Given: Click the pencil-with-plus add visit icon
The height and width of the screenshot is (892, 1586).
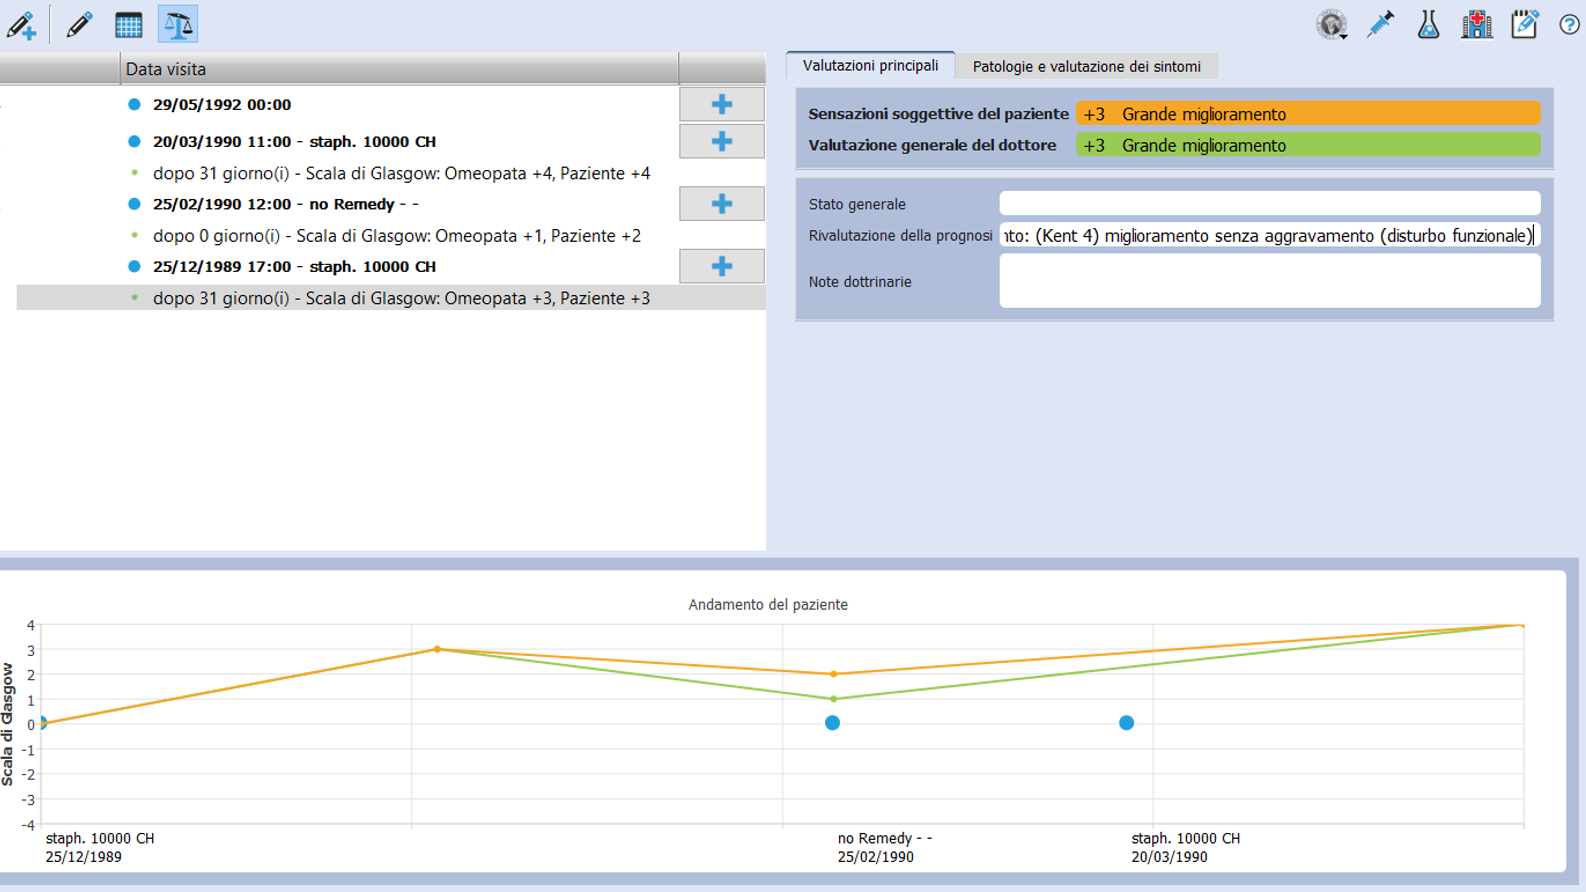Looking at the screenshot, I should tap(21, 25).
